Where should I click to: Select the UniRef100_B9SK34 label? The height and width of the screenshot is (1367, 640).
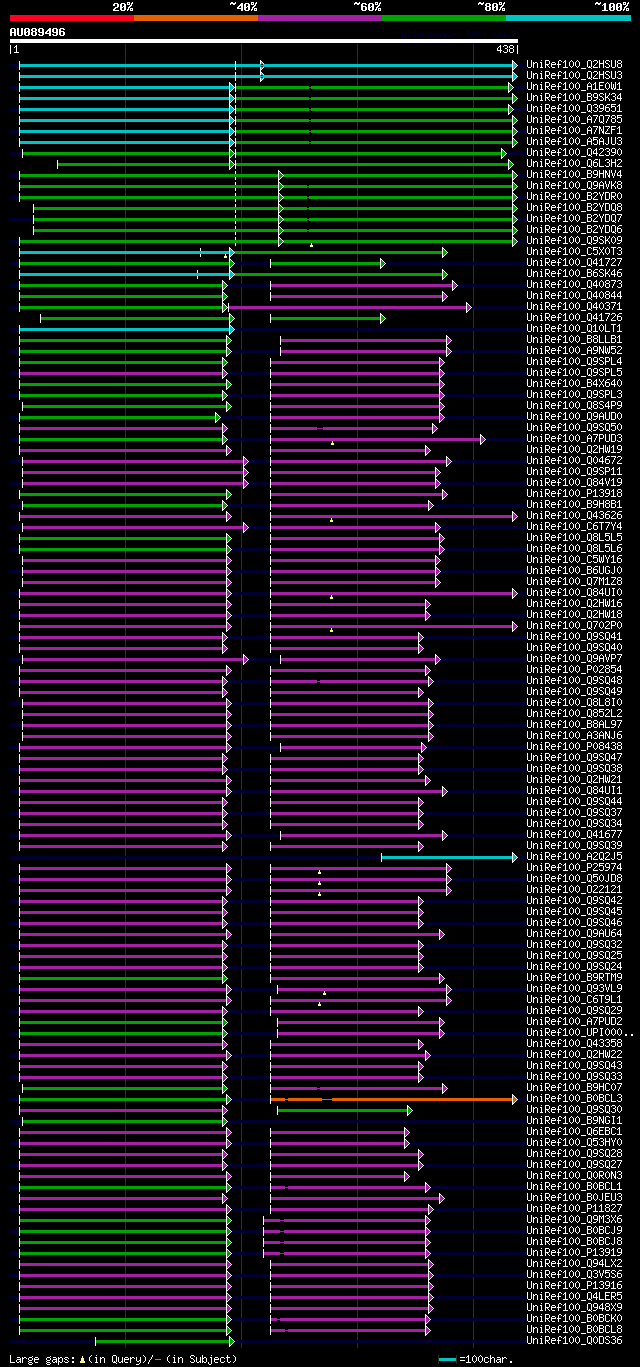click(574, 97)
